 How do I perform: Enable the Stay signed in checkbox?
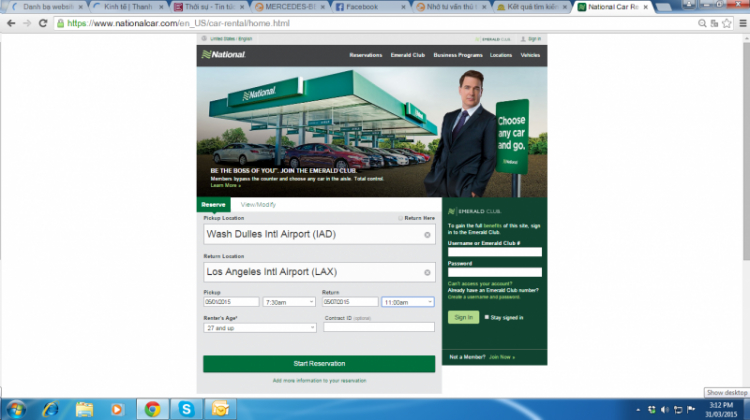click(487, 317)
